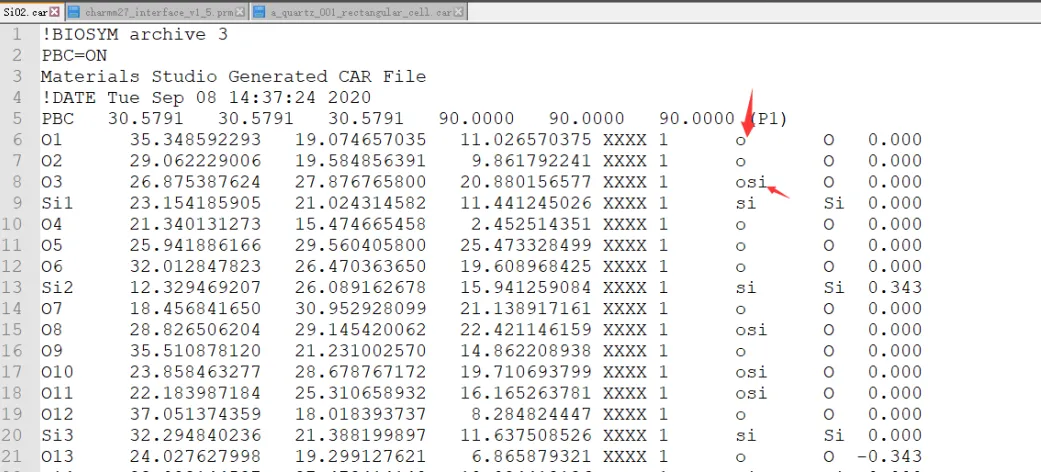Click the atom name 'Si2'
This screenshot has width=1041, height=472.
click(57, 288)
